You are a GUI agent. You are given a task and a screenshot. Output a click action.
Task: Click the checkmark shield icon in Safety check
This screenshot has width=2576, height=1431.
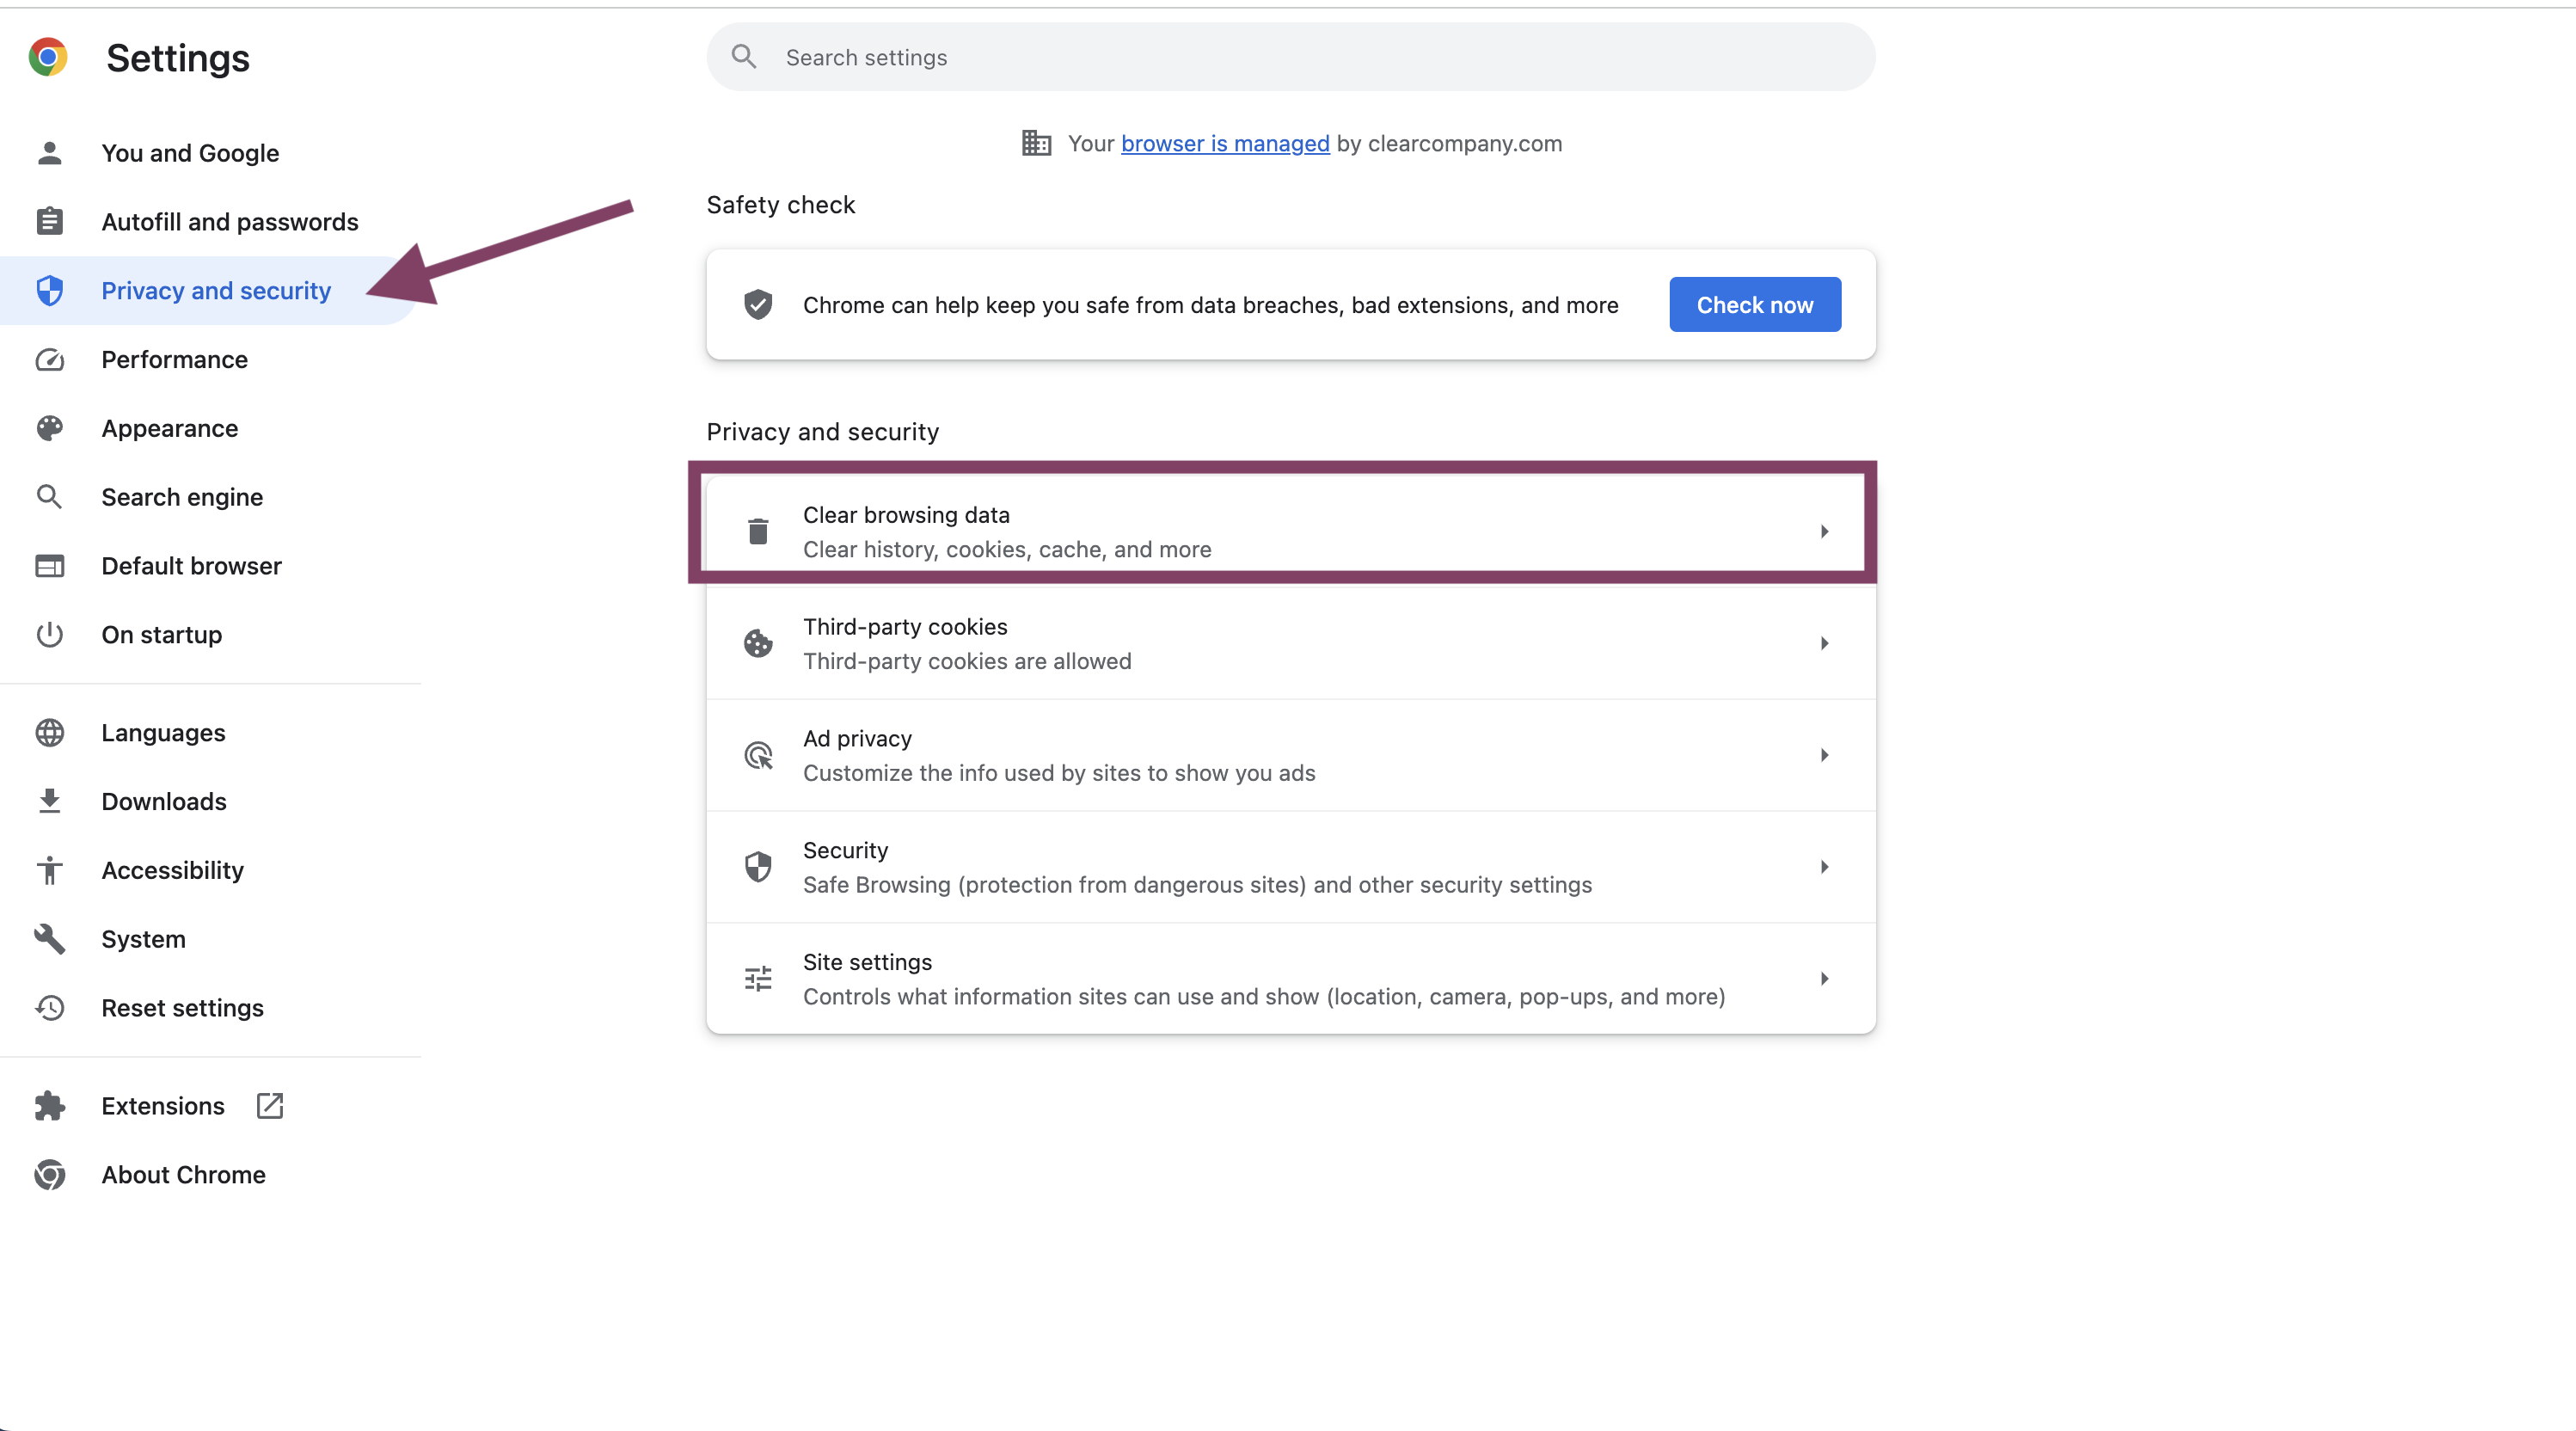[758, 304]
